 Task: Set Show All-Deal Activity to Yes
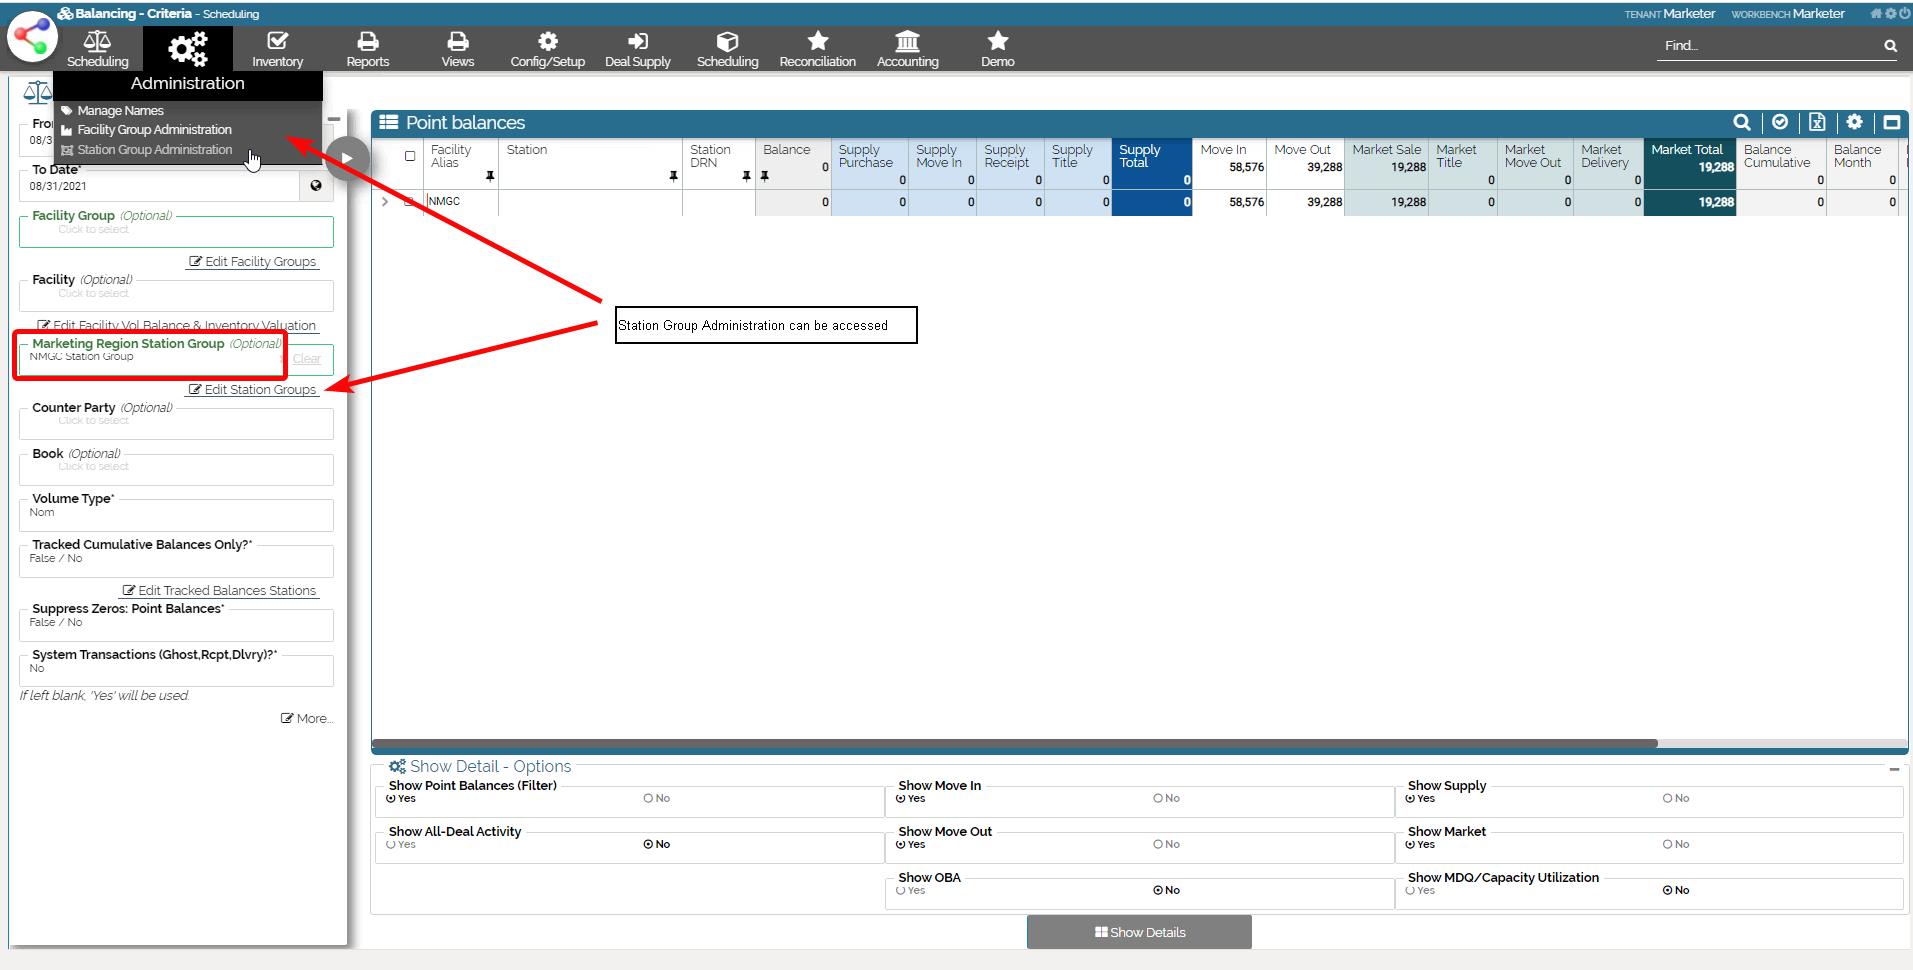[x=391, y=845]
